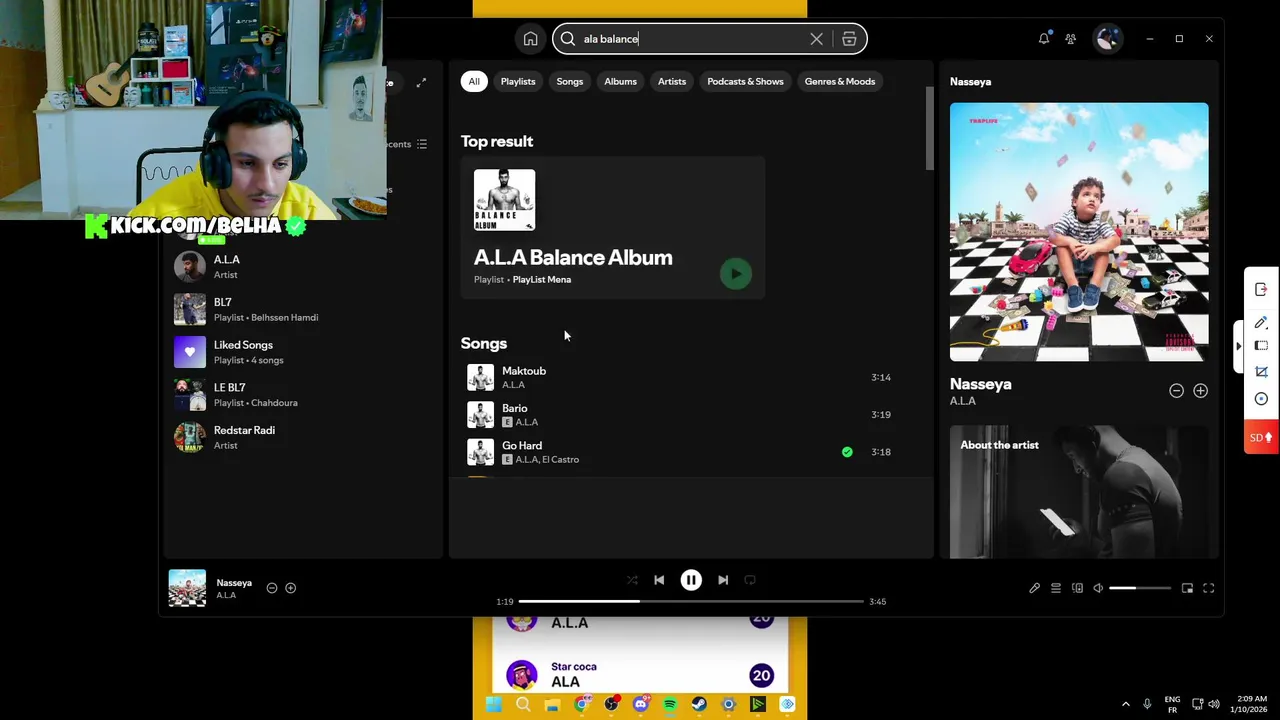Pause the current song
Viewport: 1280px width, 720px height.
coord(691,580)
